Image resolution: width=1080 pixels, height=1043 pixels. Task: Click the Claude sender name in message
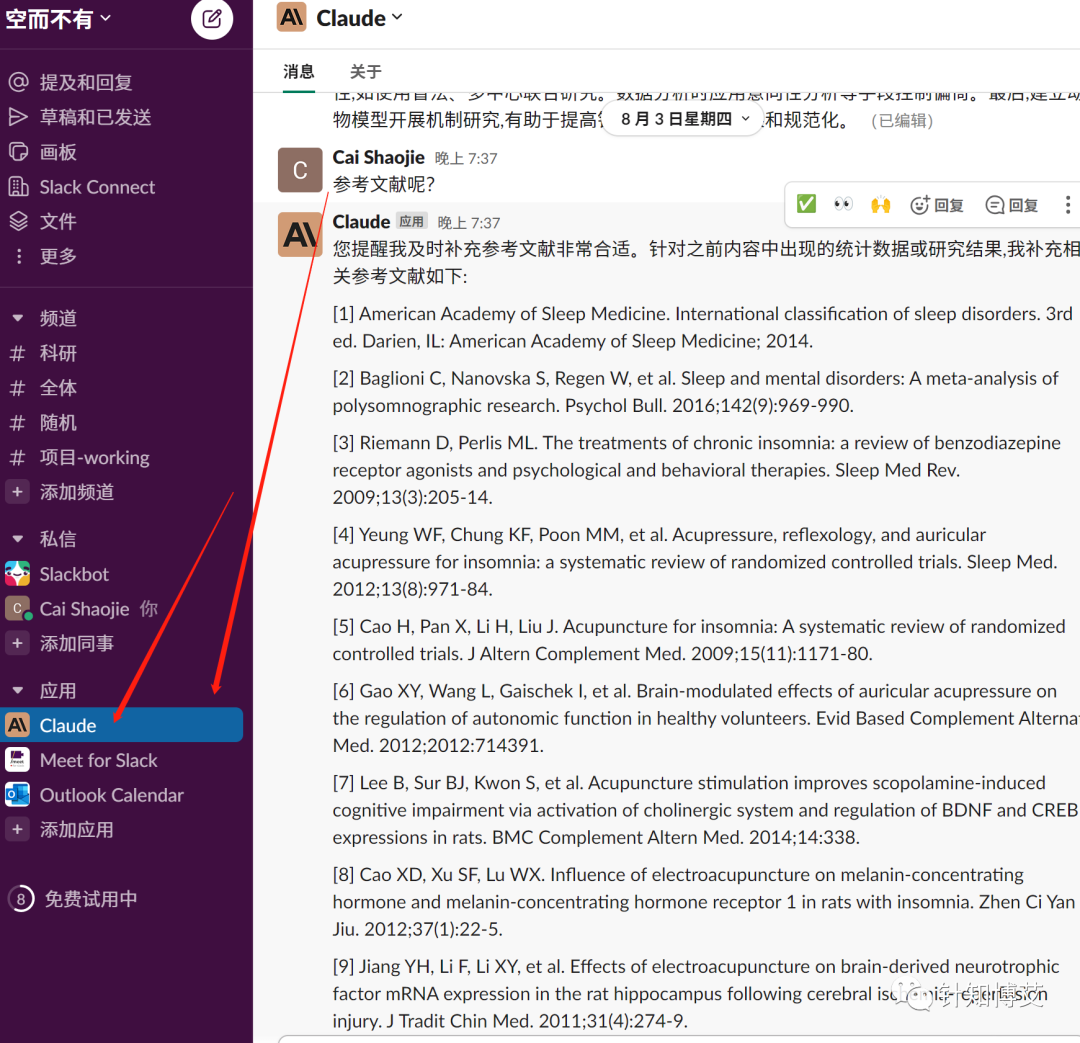[x=361, y=222]
